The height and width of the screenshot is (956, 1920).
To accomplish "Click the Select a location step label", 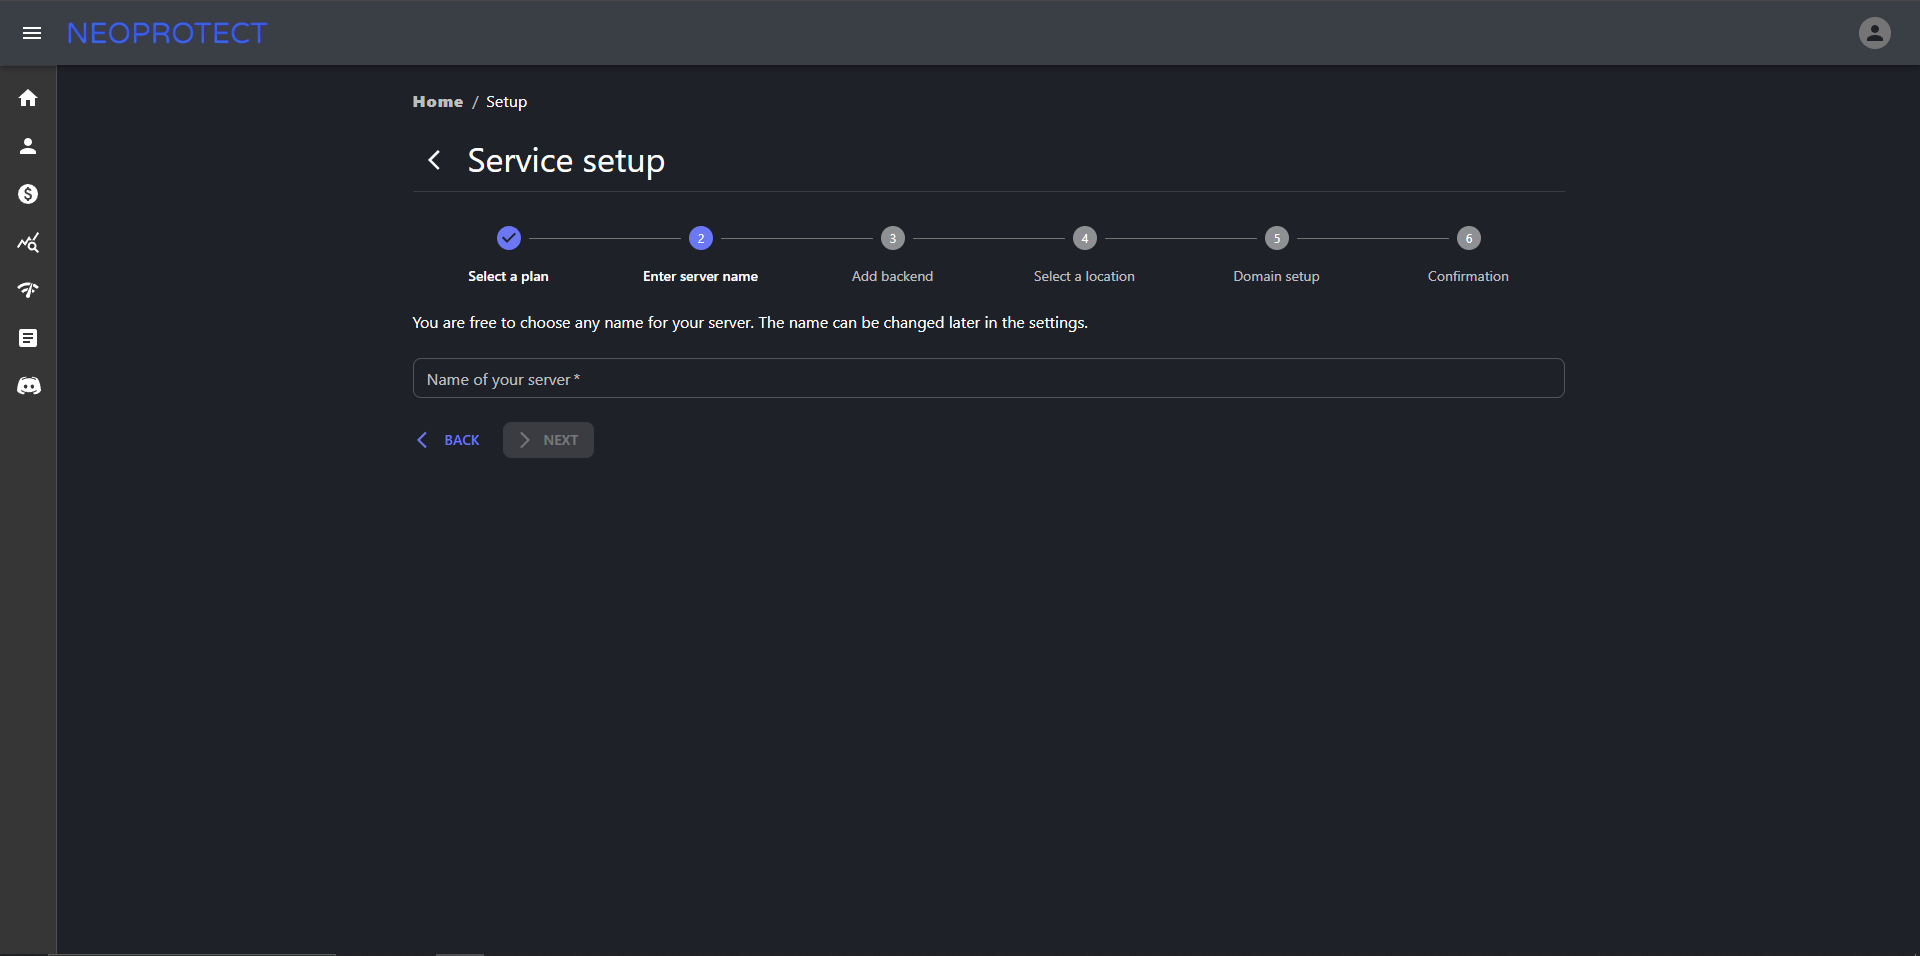I will (1084, 276).
